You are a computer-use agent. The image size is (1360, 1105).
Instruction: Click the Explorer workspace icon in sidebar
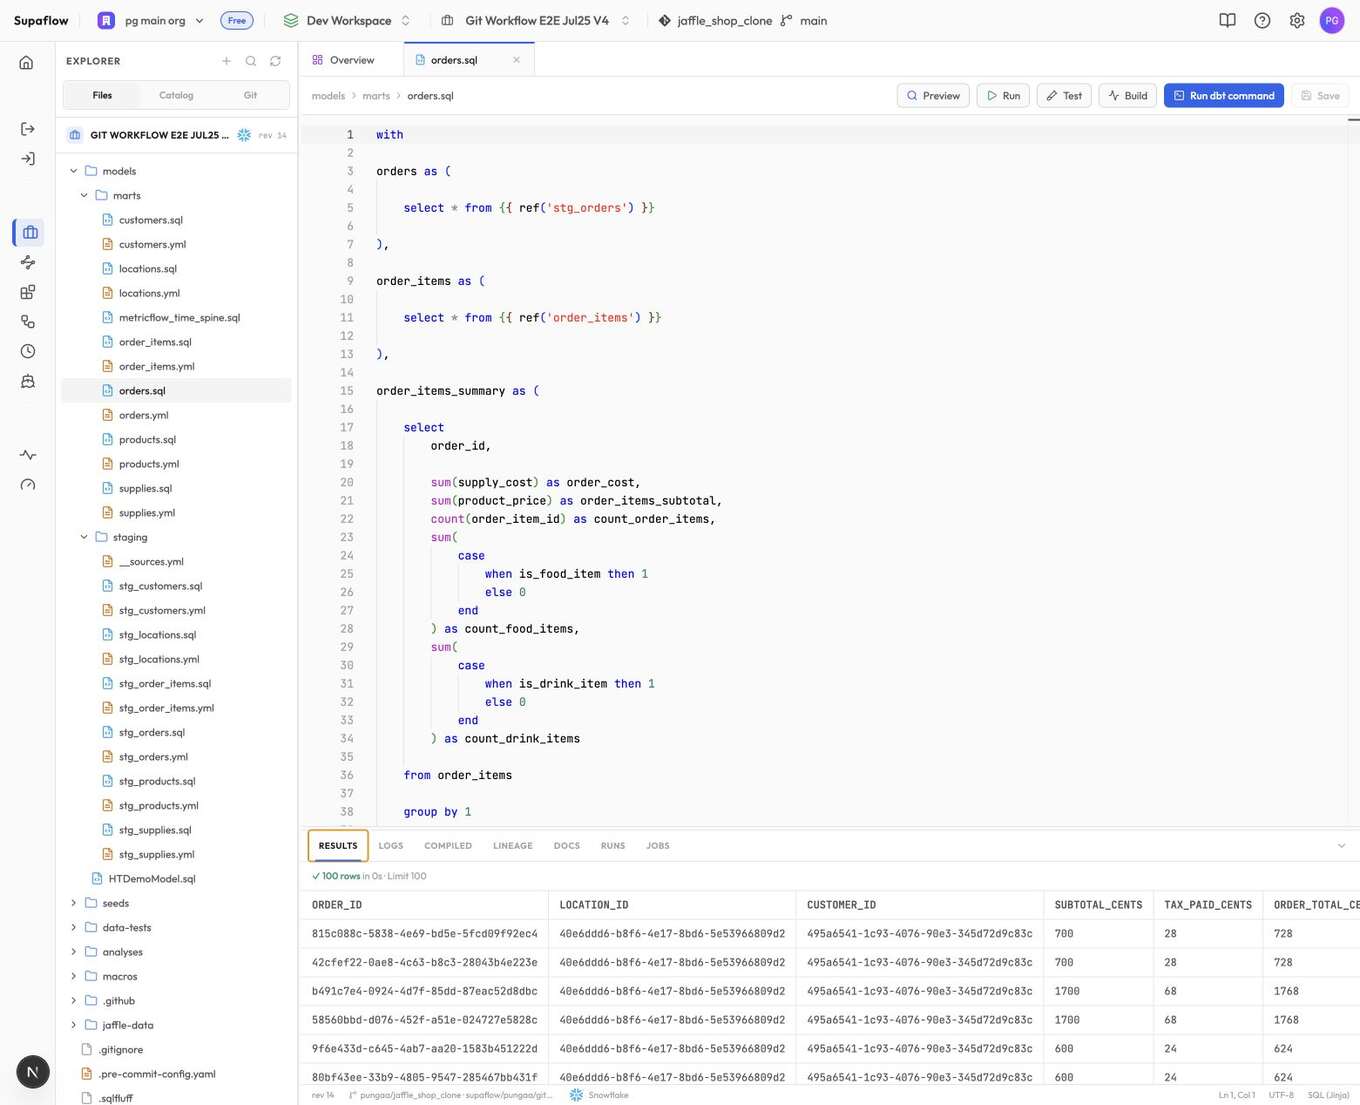click(x=30, y=232)
